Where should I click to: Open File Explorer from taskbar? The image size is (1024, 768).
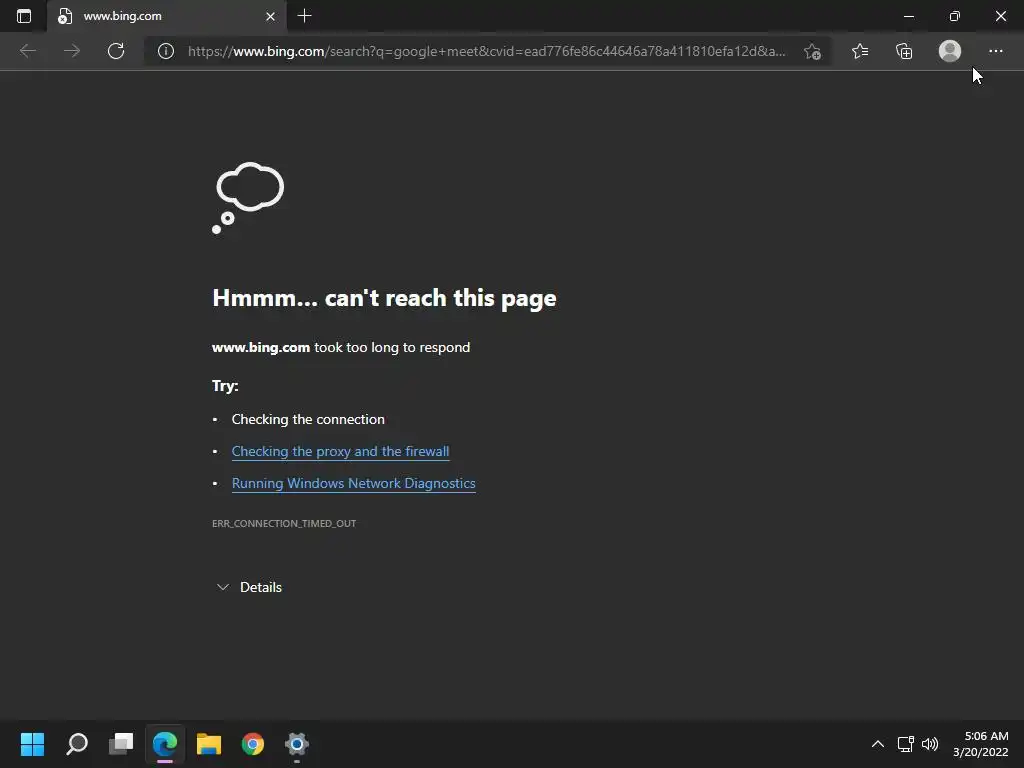point(209,744)
